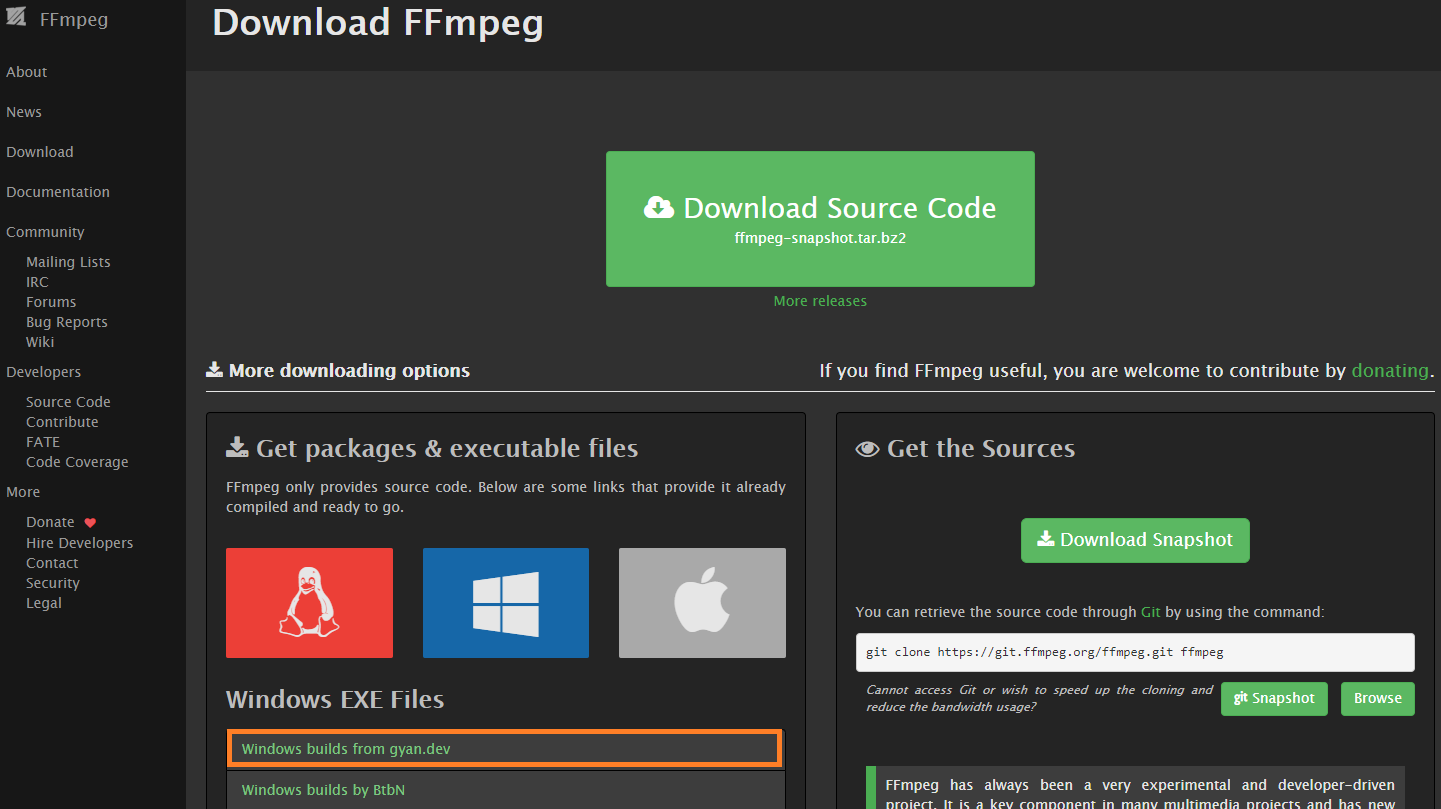
Task: Open Security link in sidebar
Action: (x=53, y=583)
